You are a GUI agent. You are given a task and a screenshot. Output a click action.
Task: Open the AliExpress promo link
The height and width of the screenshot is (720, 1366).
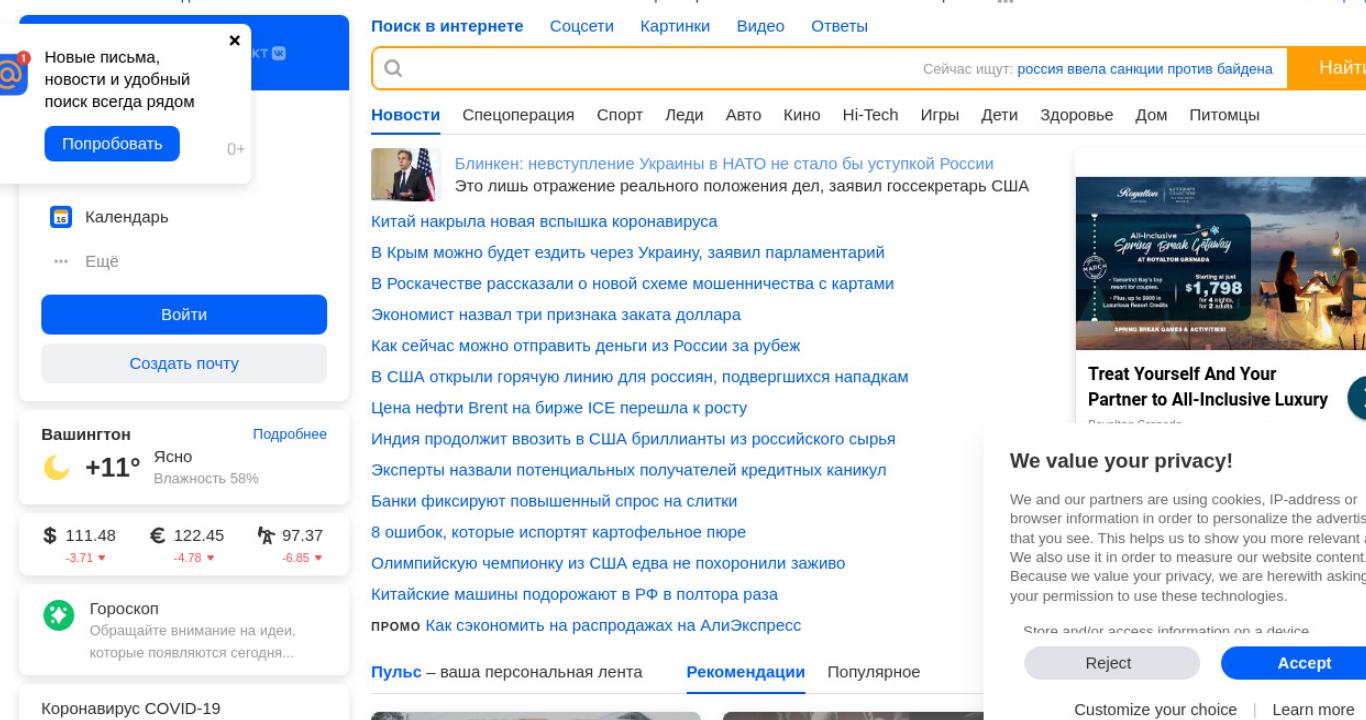pos(613,625)
